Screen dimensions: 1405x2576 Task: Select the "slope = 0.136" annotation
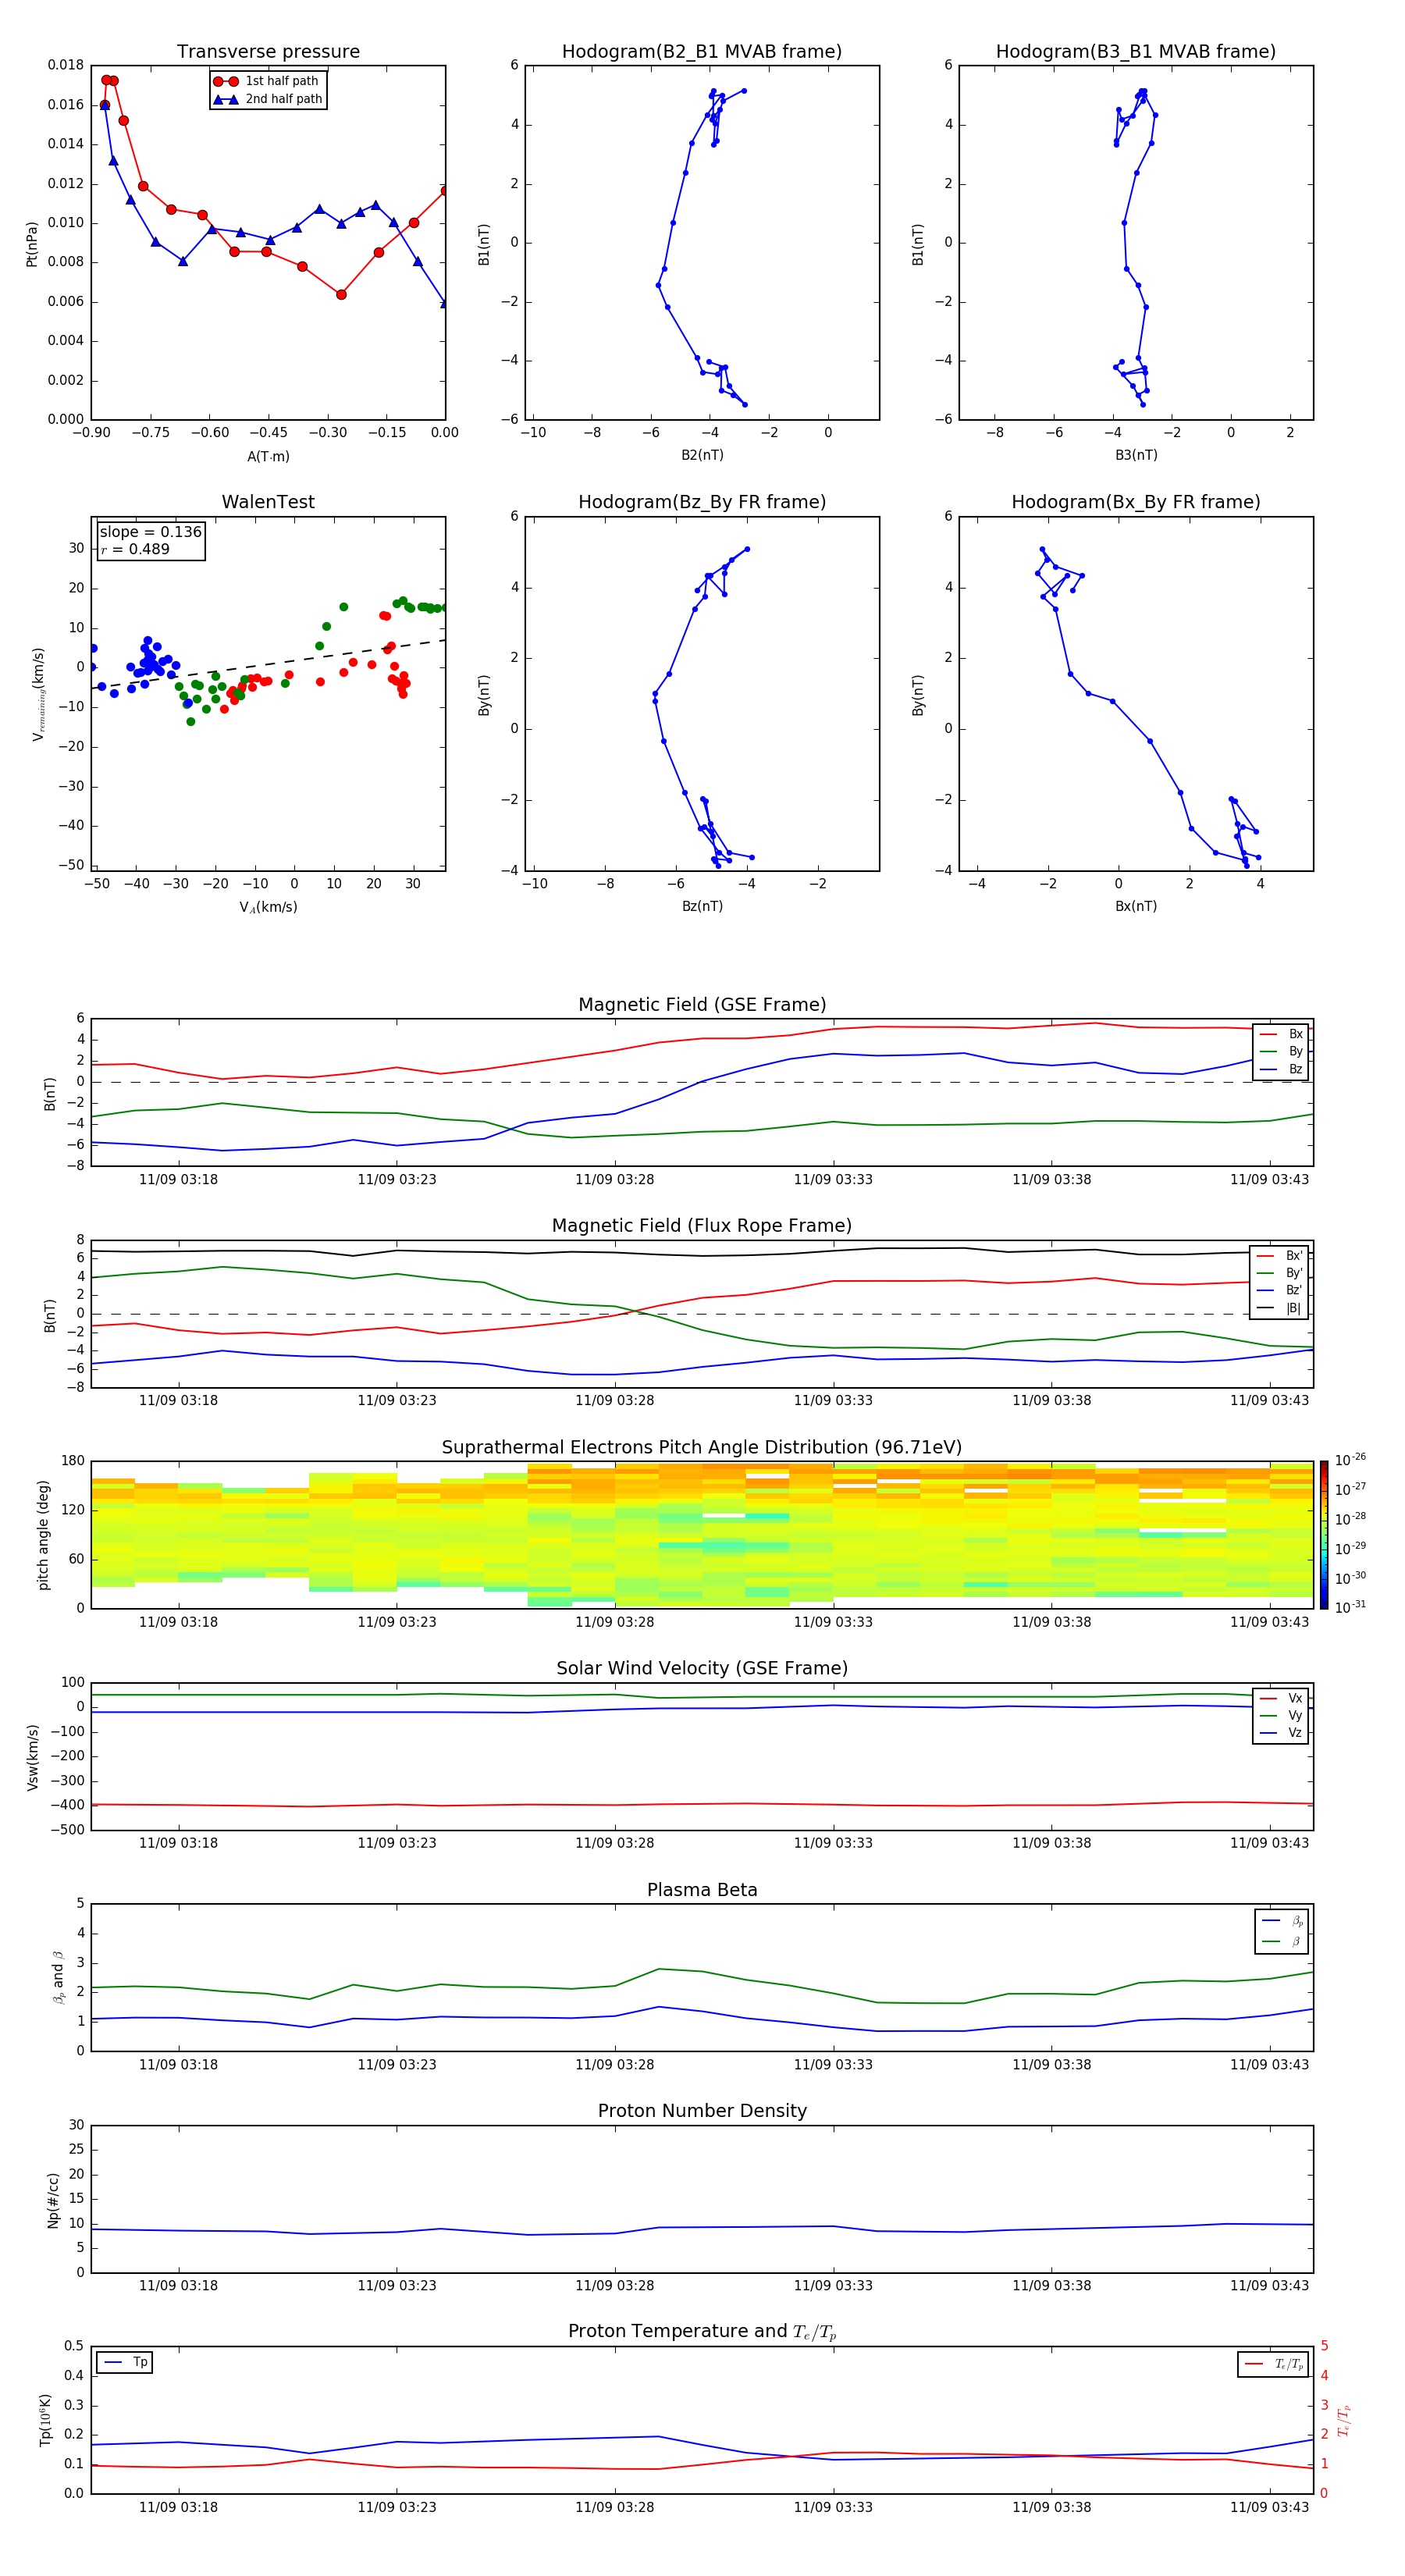(x=151, y=532)
